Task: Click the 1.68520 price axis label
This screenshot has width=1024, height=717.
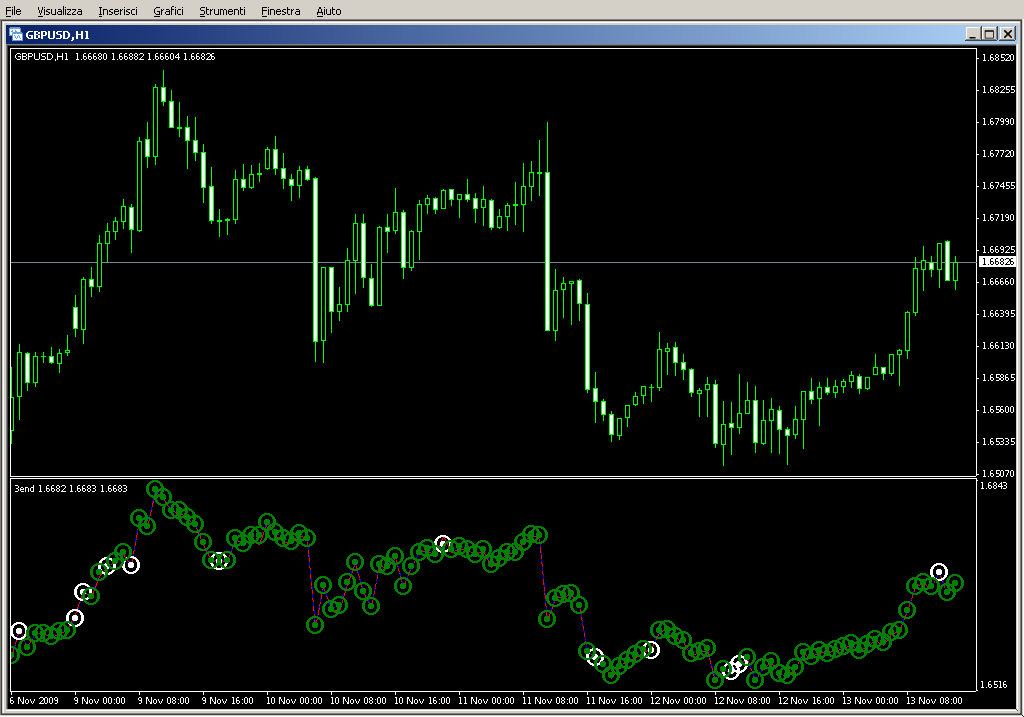Action: click(999, 57)
